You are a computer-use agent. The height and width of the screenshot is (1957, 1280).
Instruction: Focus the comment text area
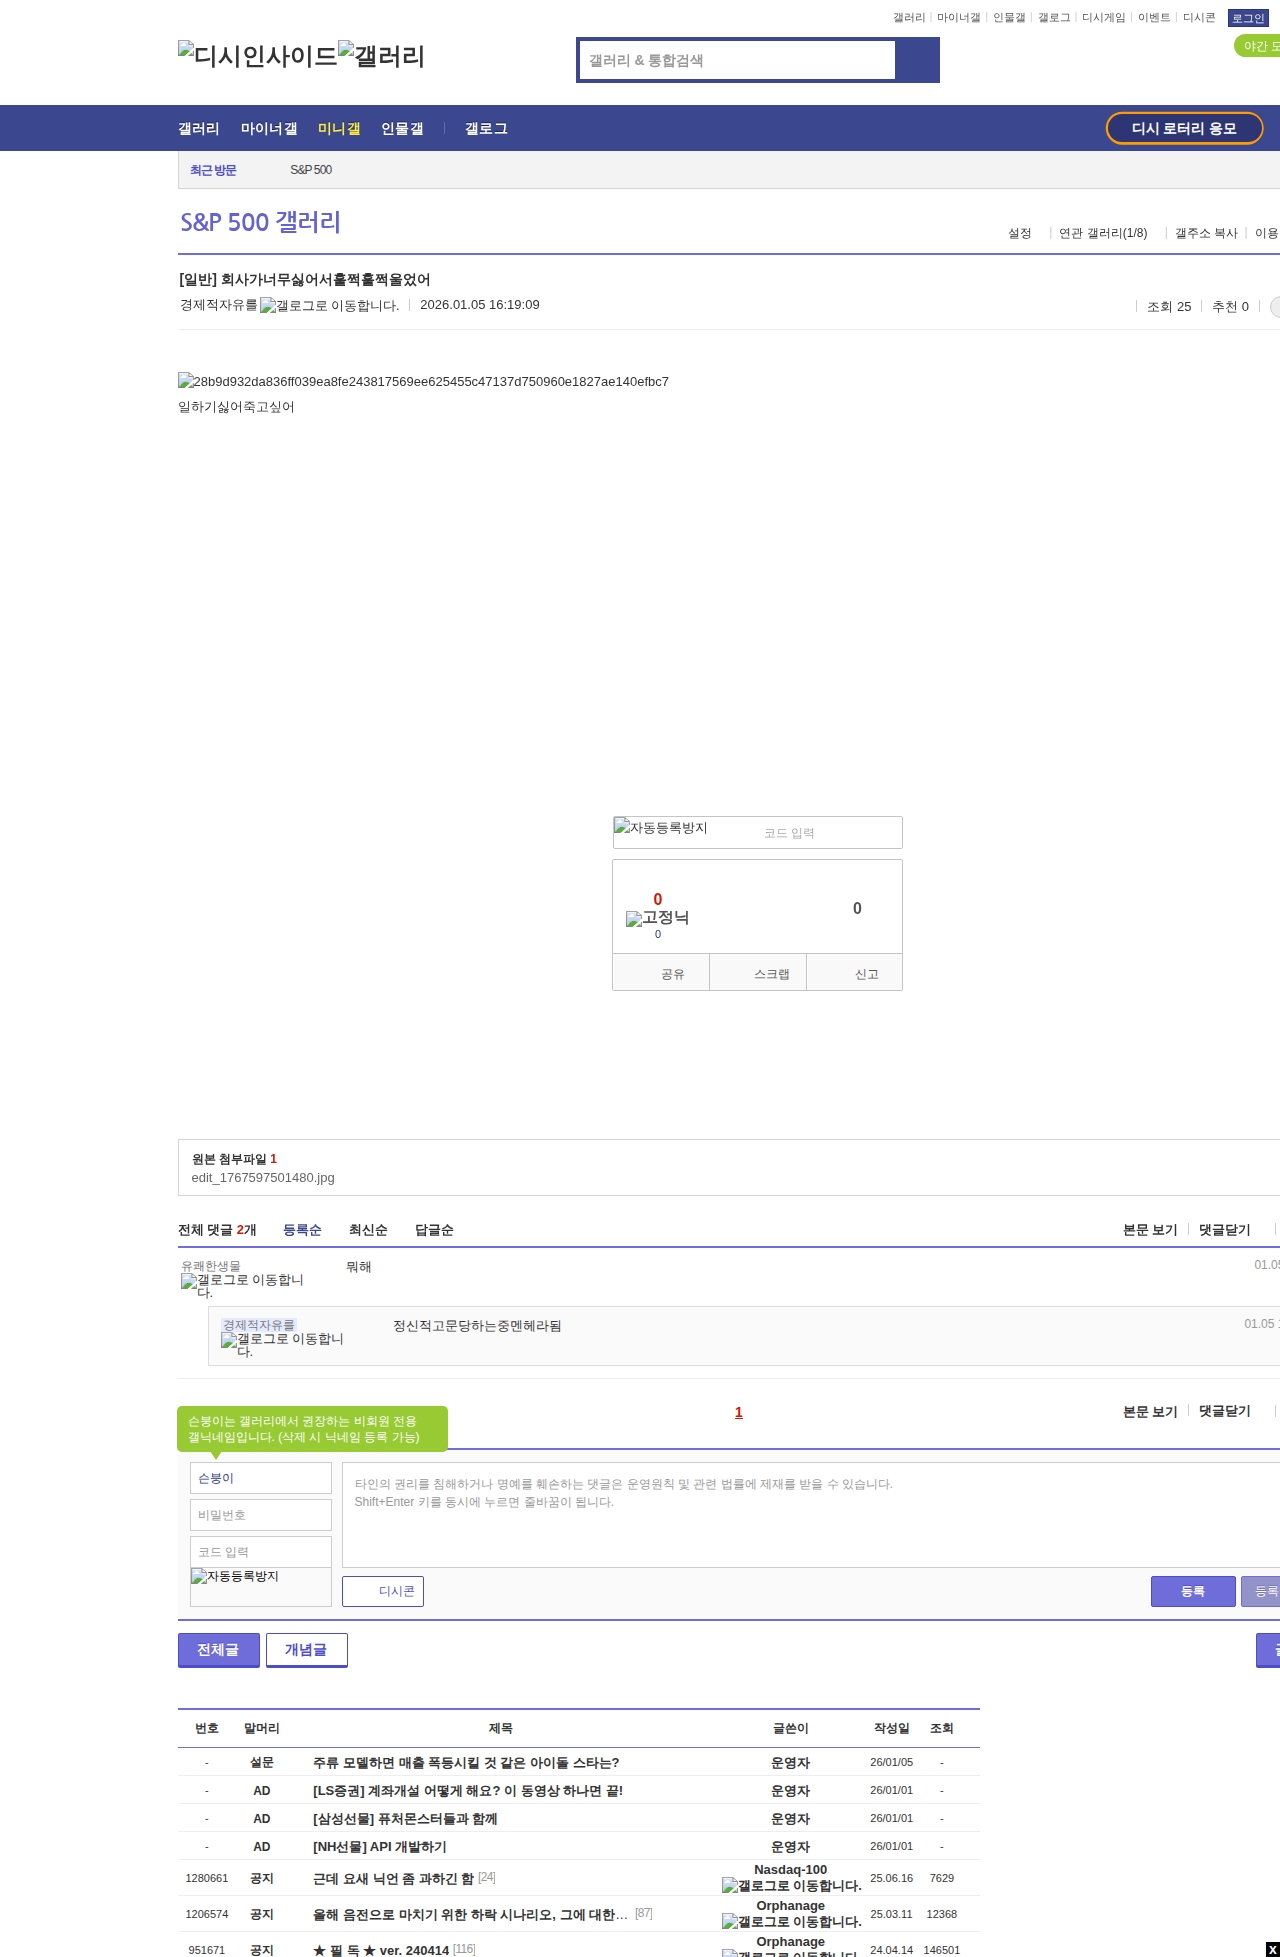tap(811, 1515)
